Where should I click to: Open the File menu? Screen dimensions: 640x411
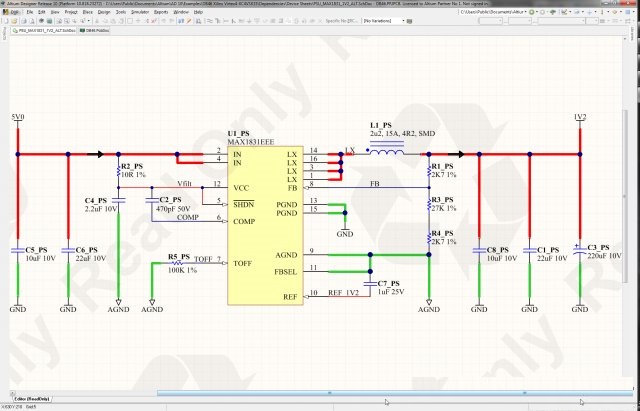[x=30, y=12]
